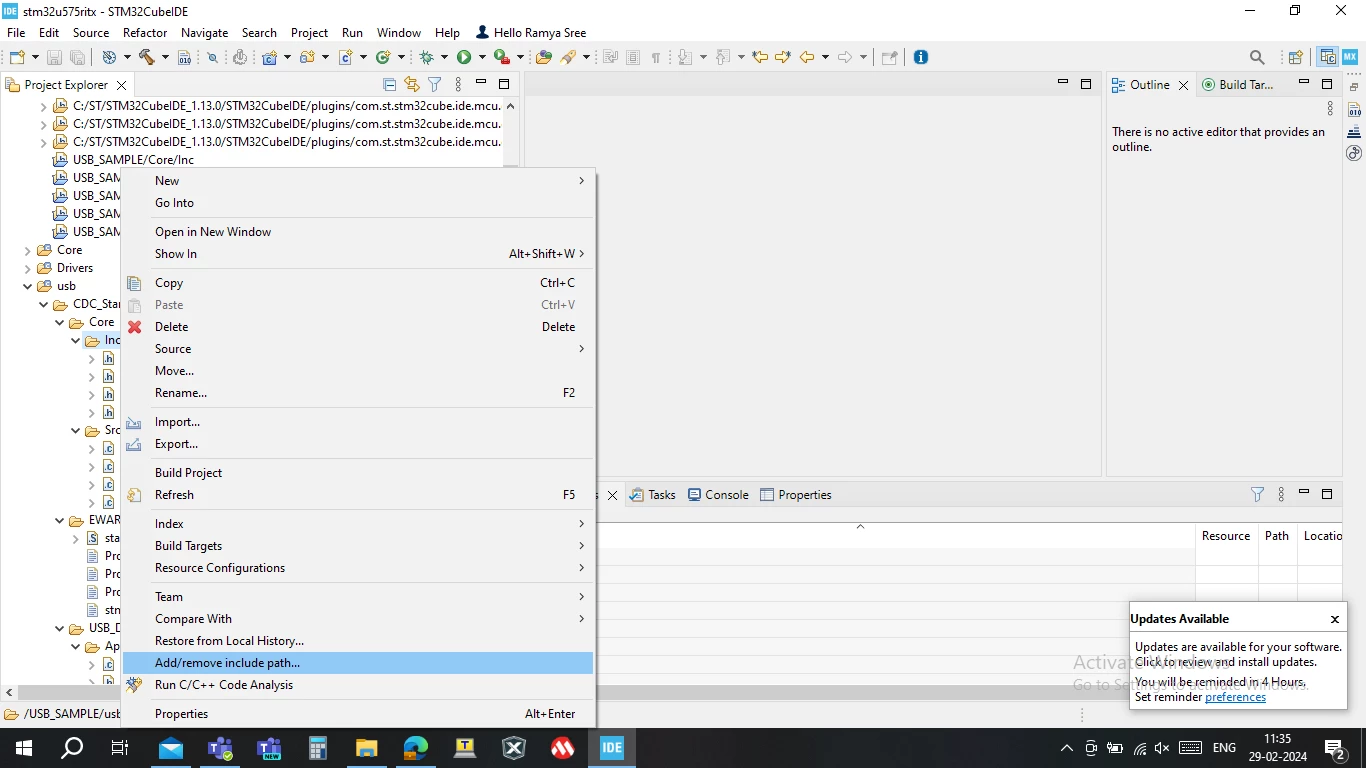Click the Back navigation arrow icon

pos(807,57)
